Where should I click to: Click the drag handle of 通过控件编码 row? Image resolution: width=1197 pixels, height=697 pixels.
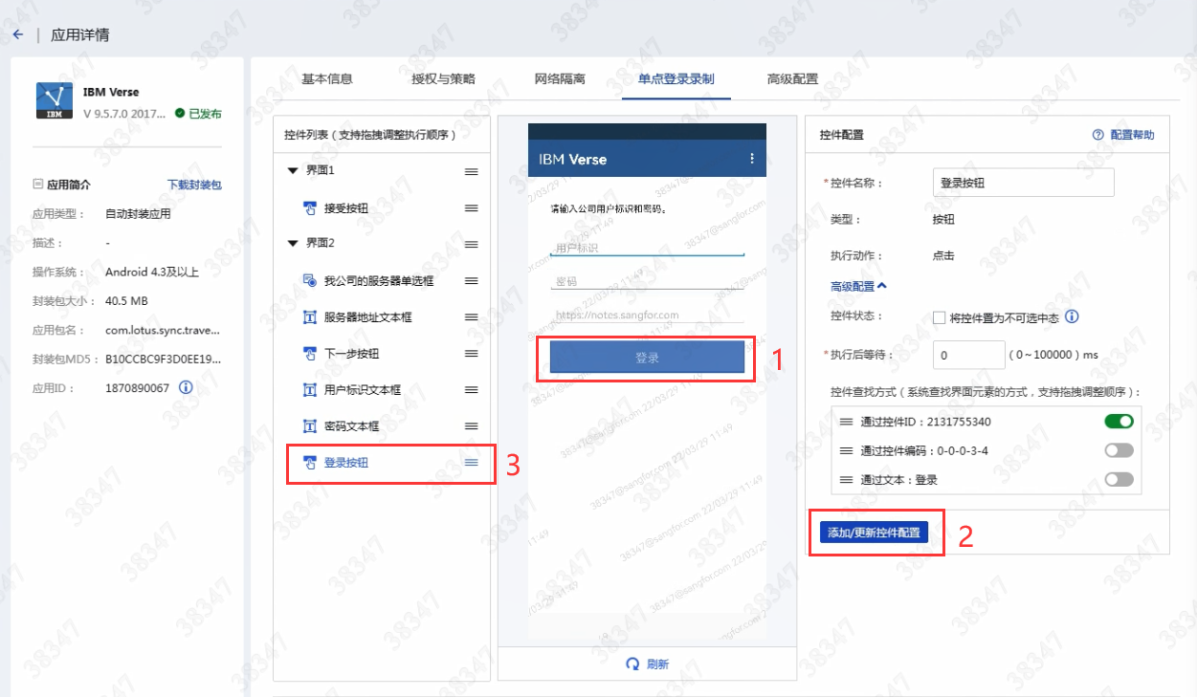[846, 451]
